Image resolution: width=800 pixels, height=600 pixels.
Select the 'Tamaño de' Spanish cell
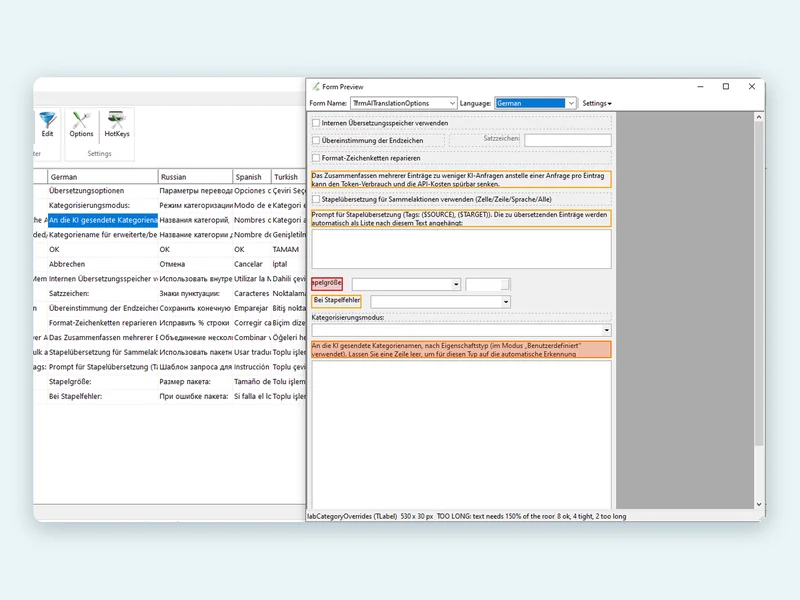252,382
